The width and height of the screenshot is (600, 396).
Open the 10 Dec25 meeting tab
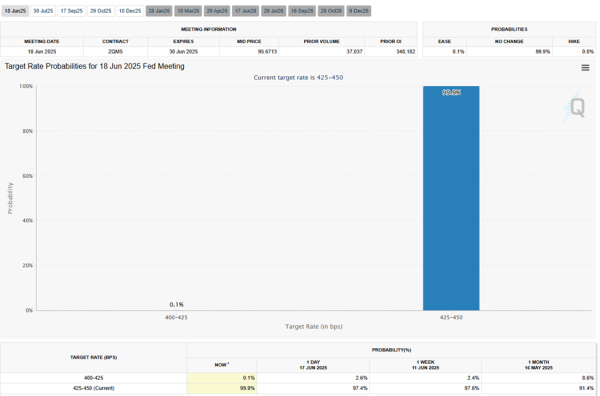click(x=130, y=11)
